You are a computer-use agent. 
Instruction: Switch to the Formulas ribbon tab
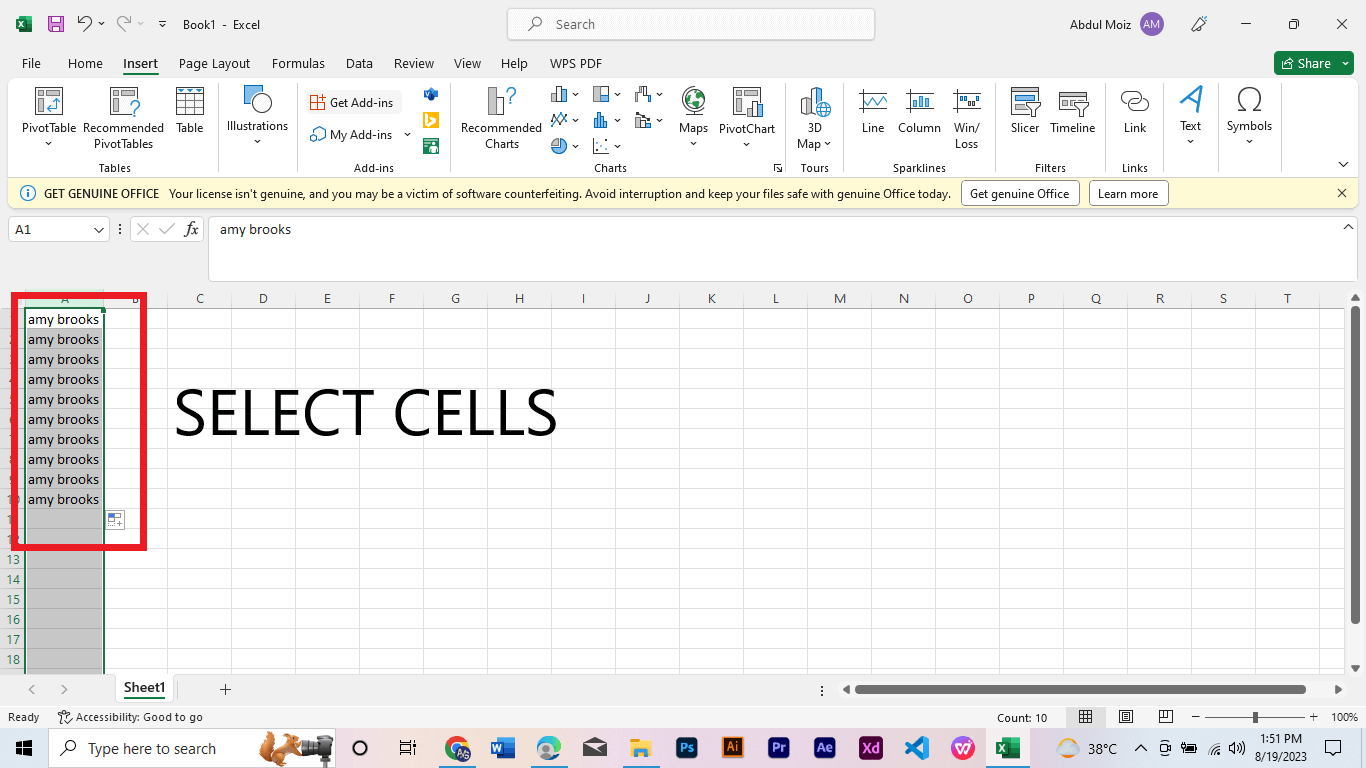tap(298, 63)
